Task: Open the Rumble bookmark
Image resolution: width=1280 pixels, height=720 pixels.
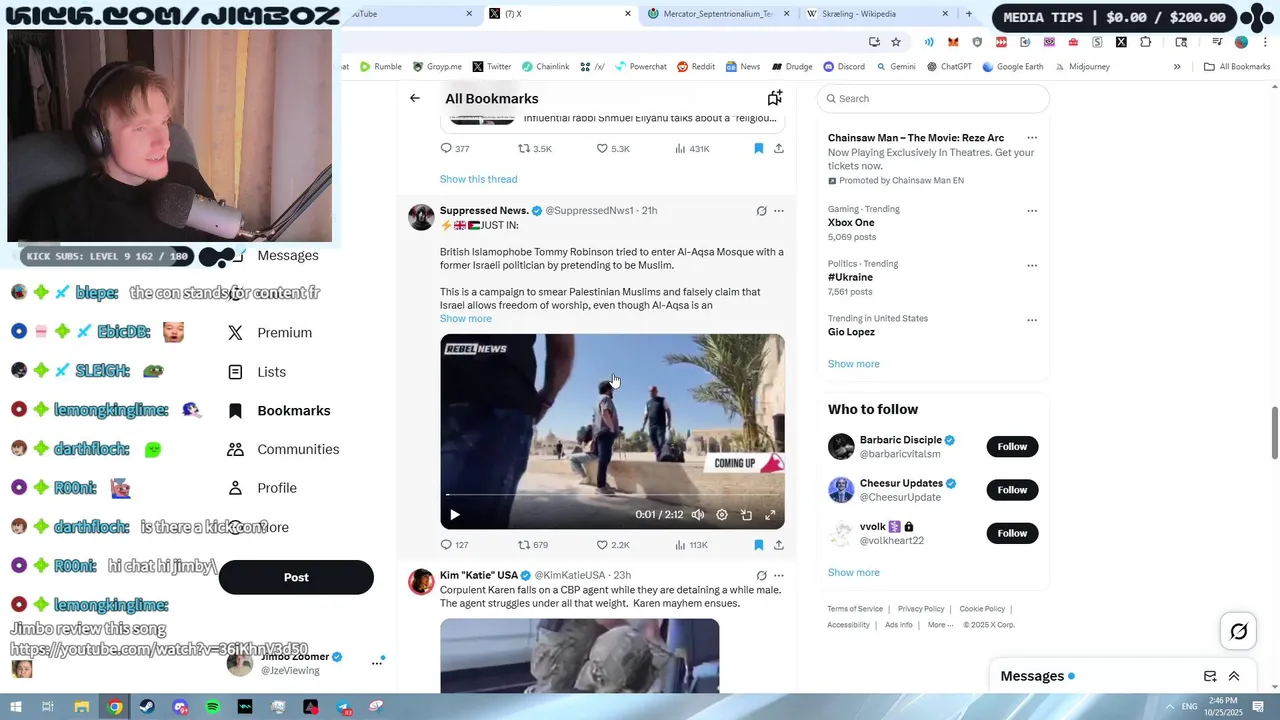Action: point(380,67)
